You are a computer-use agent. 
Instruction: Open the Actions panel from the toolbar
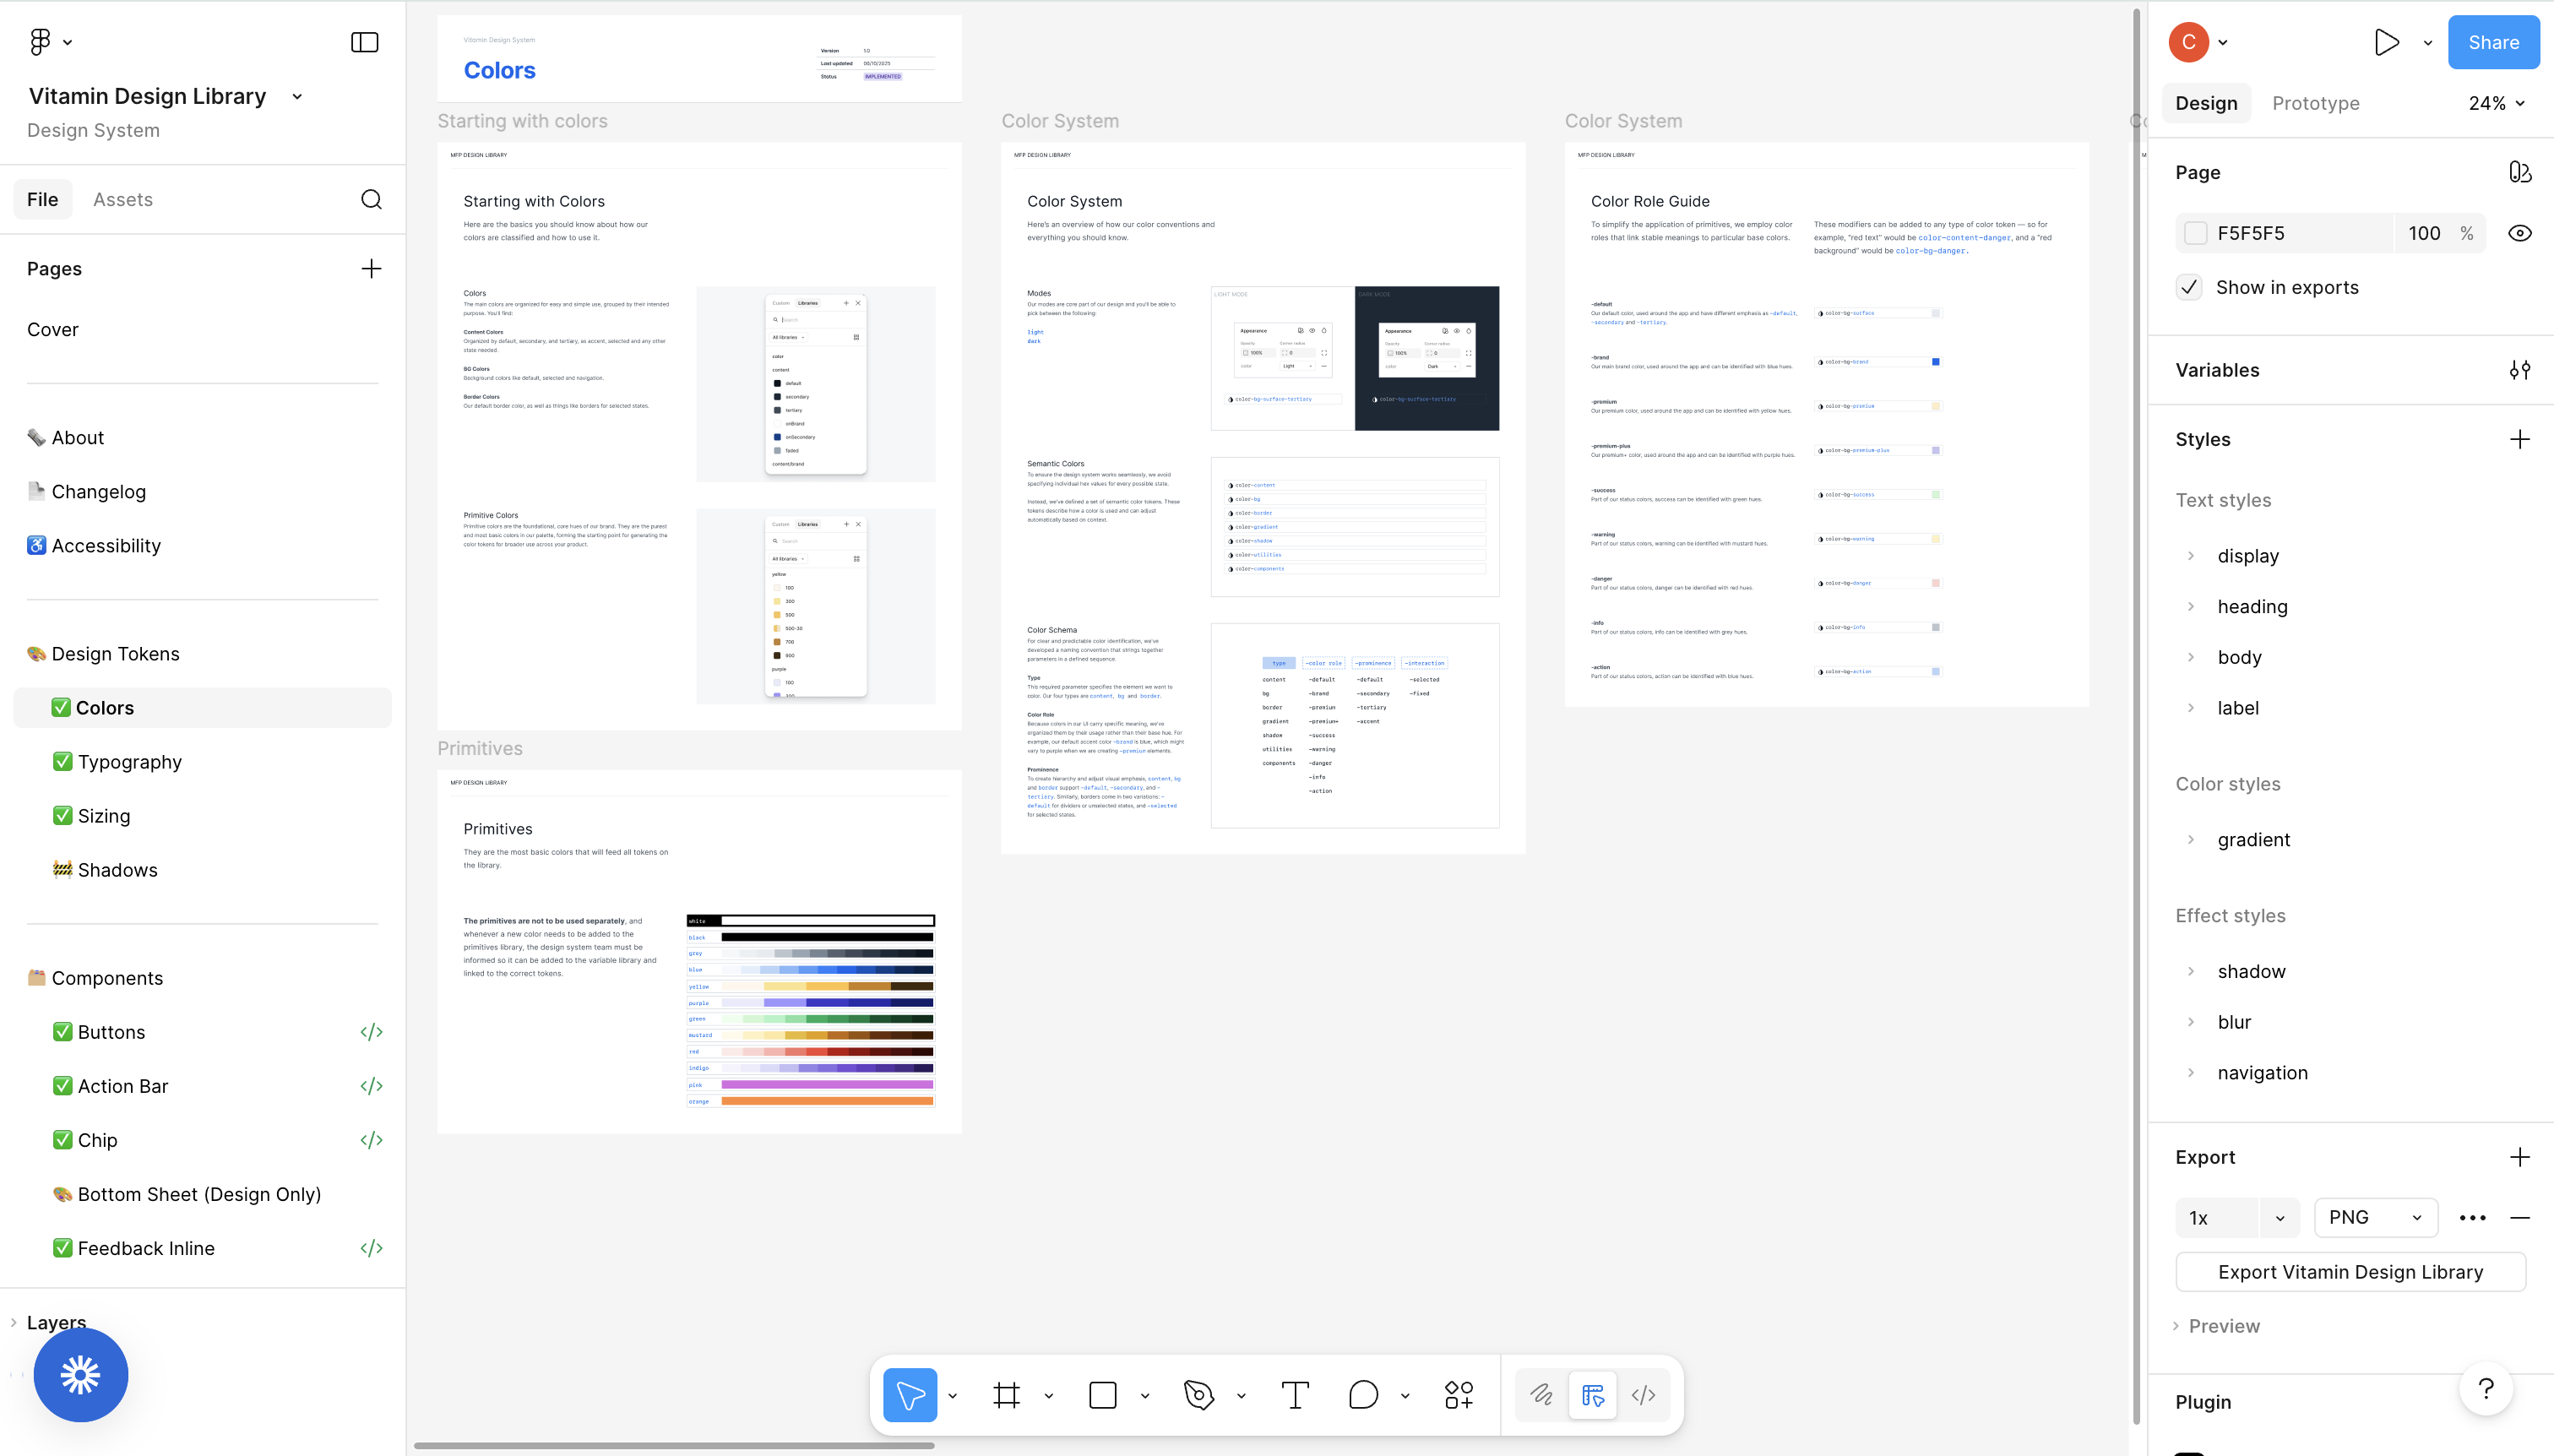[x=1456, y=1394]
